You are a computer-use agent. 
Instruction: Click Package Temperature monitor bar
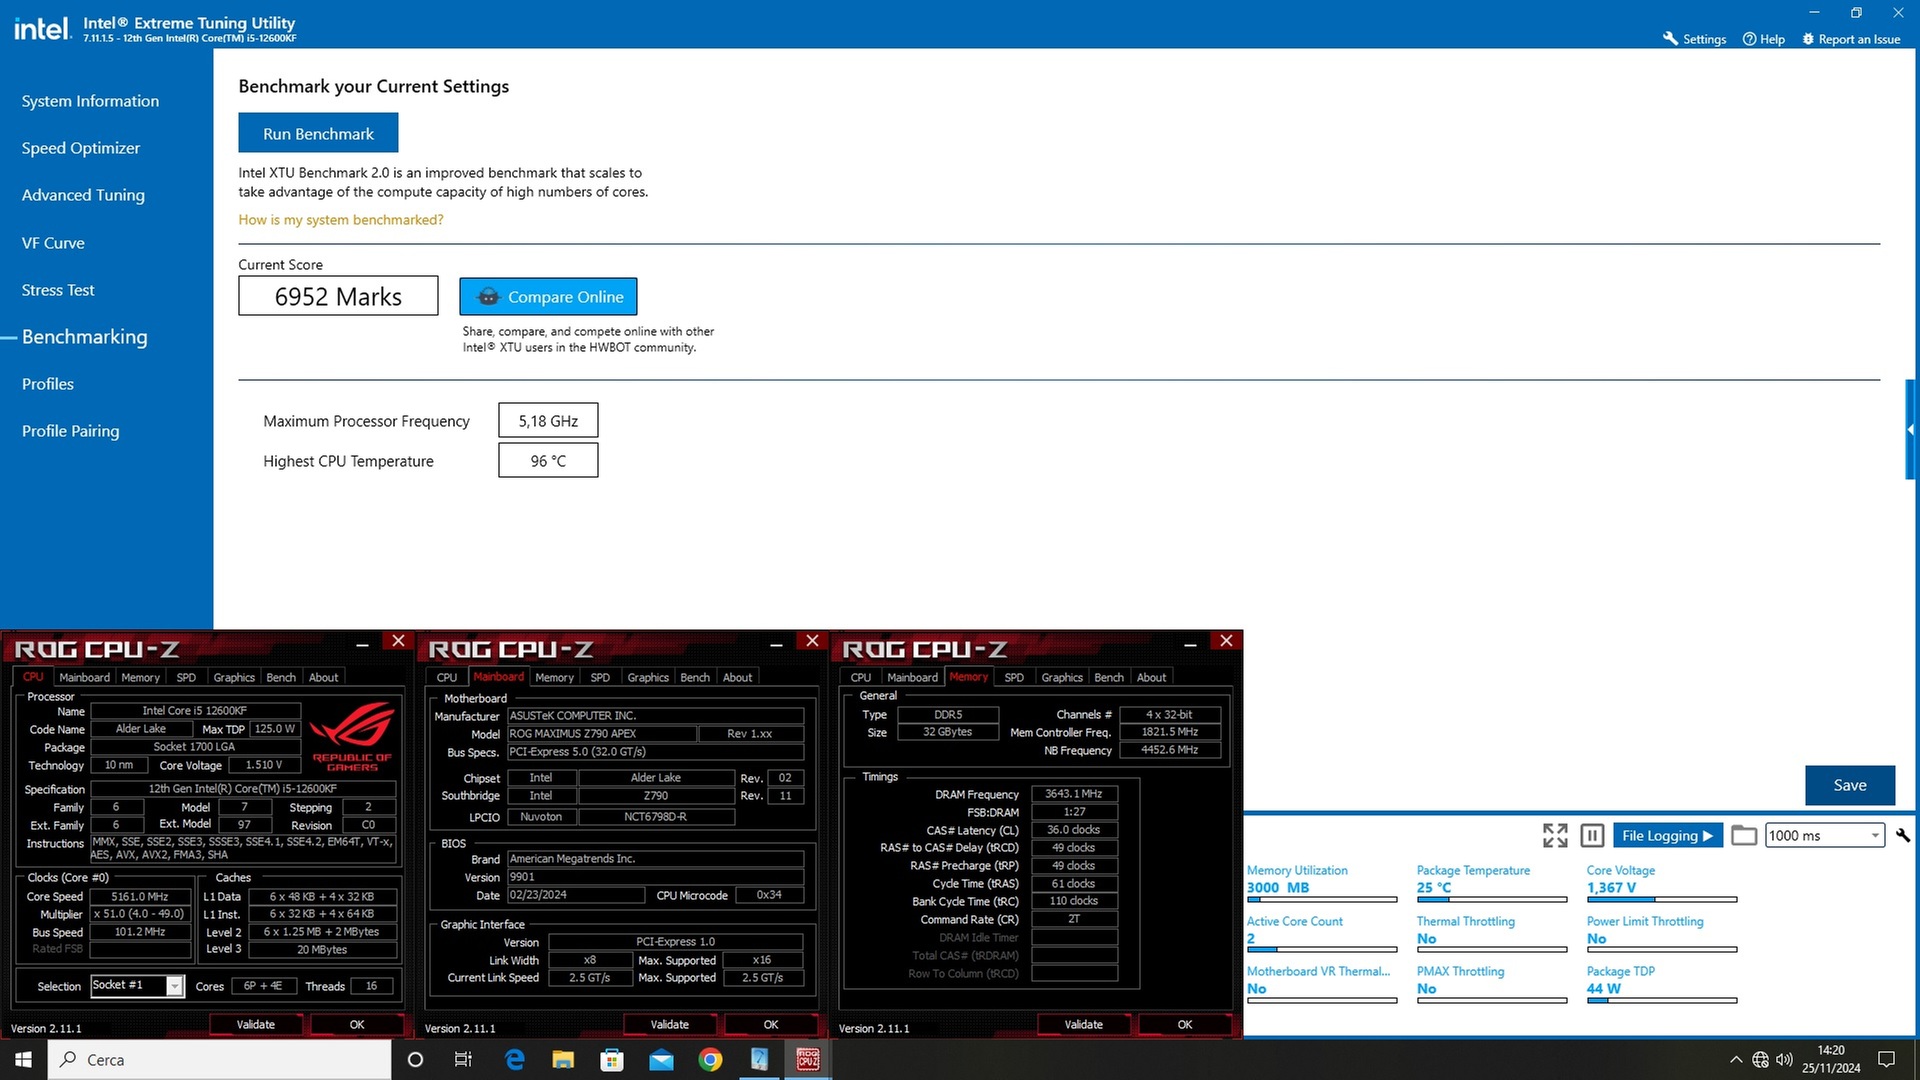[1491, 900]
